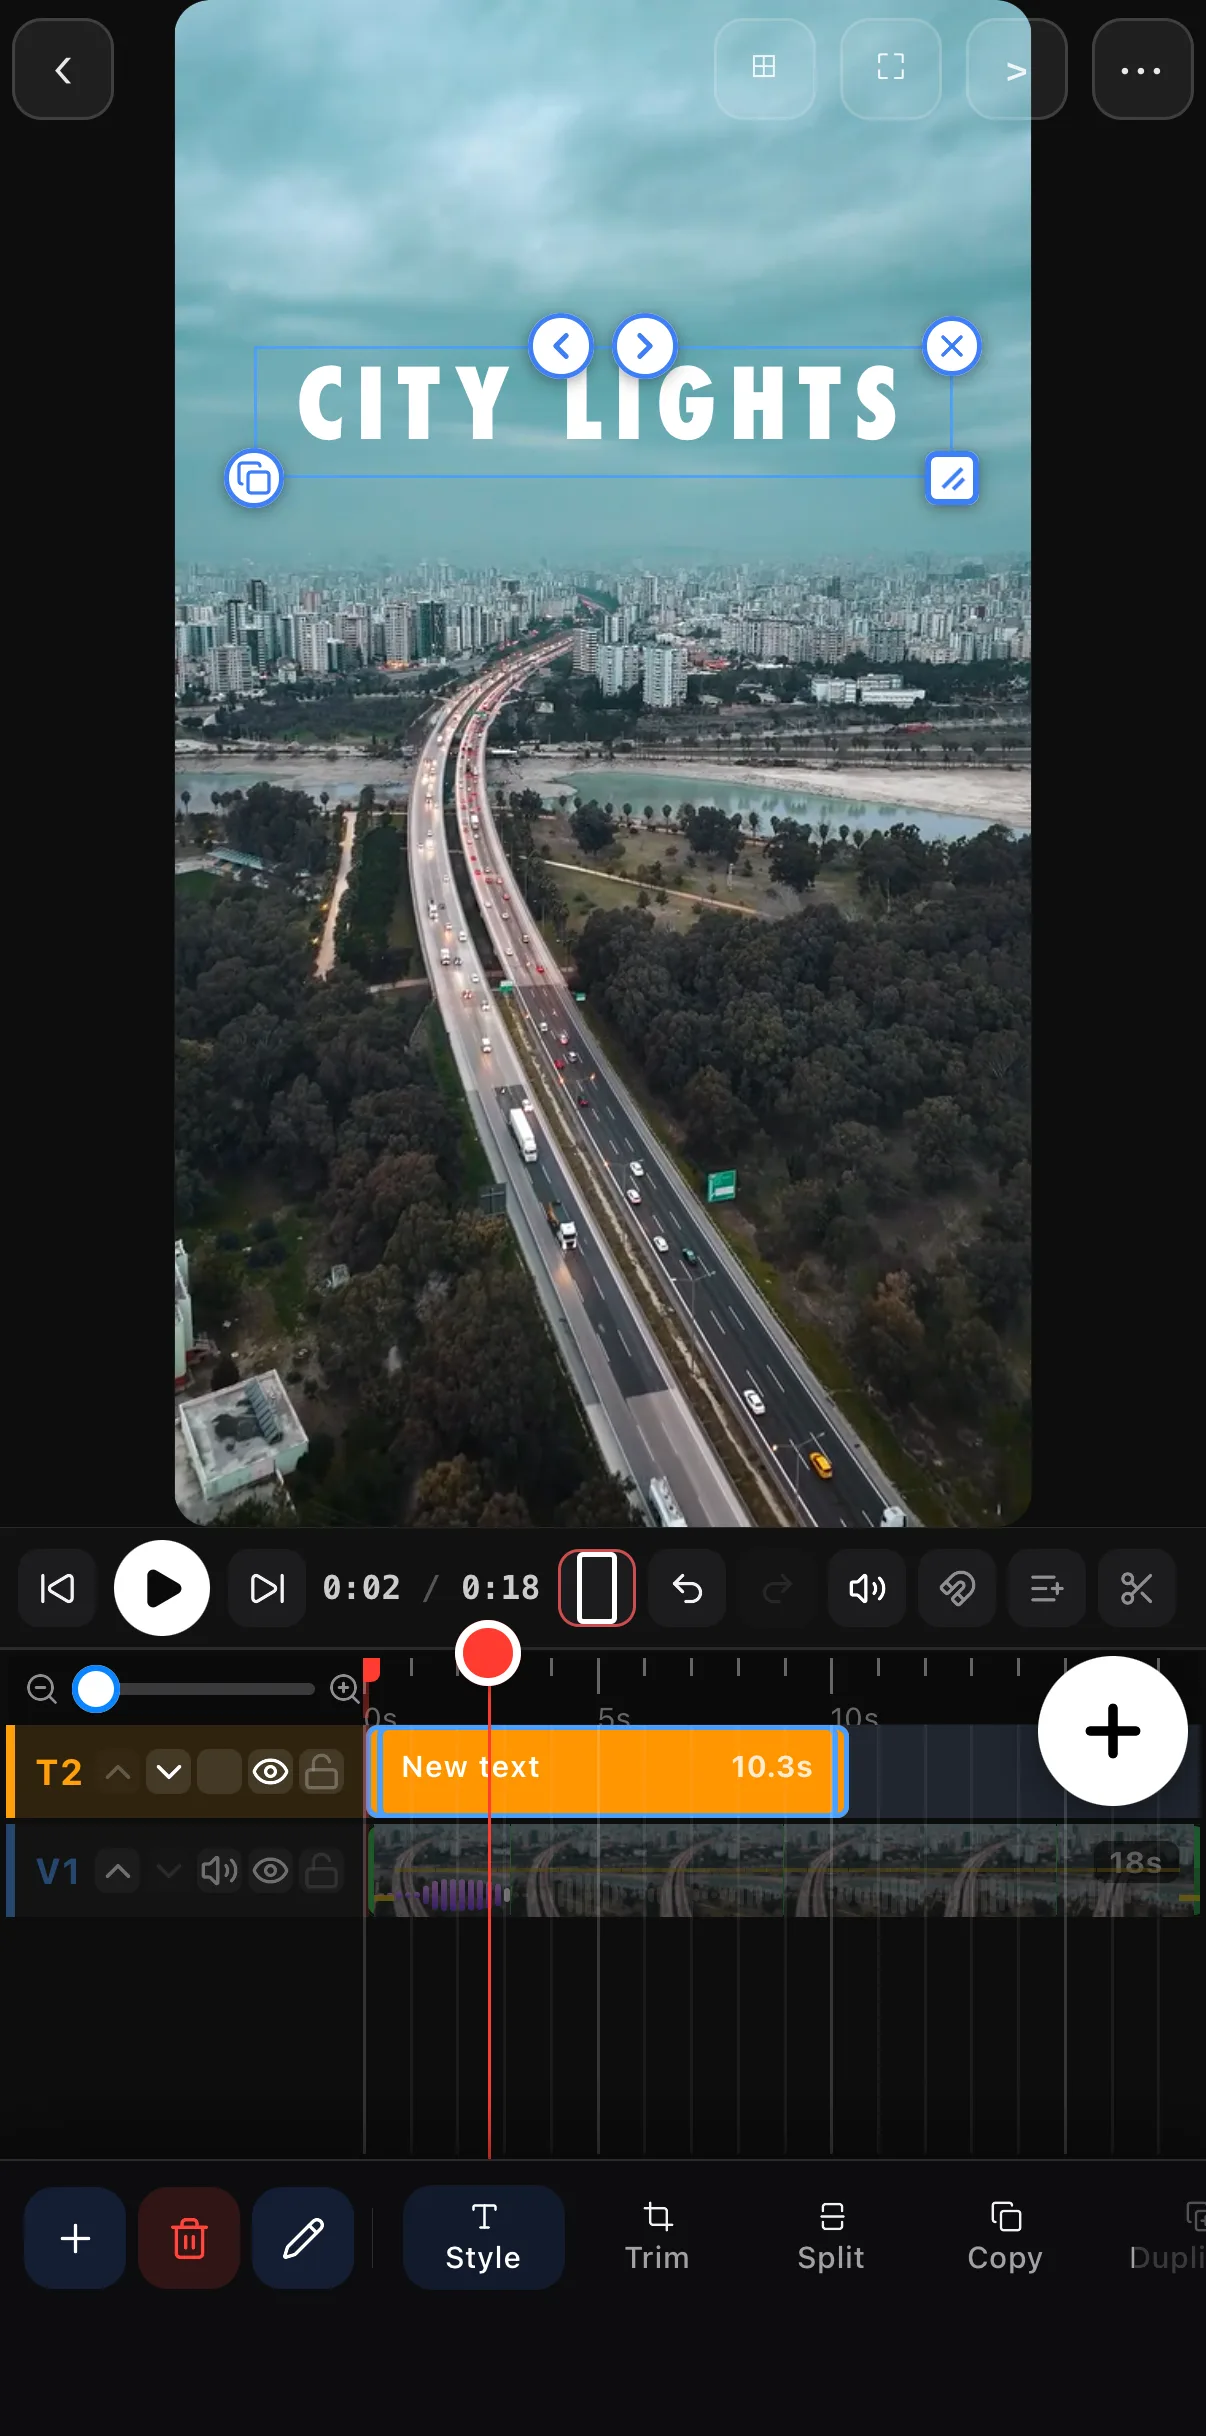Open the three-dot more menu
1206x2436 pixels.
pyautogui.click(x=1142, y=70)
